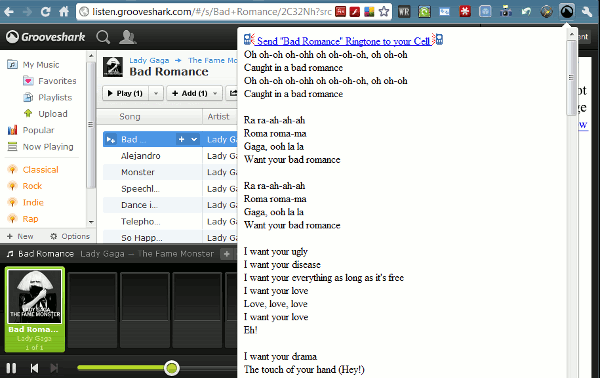Click plus icon on Bad Romance row
This screenshot has height=378, width=600.
181,140
